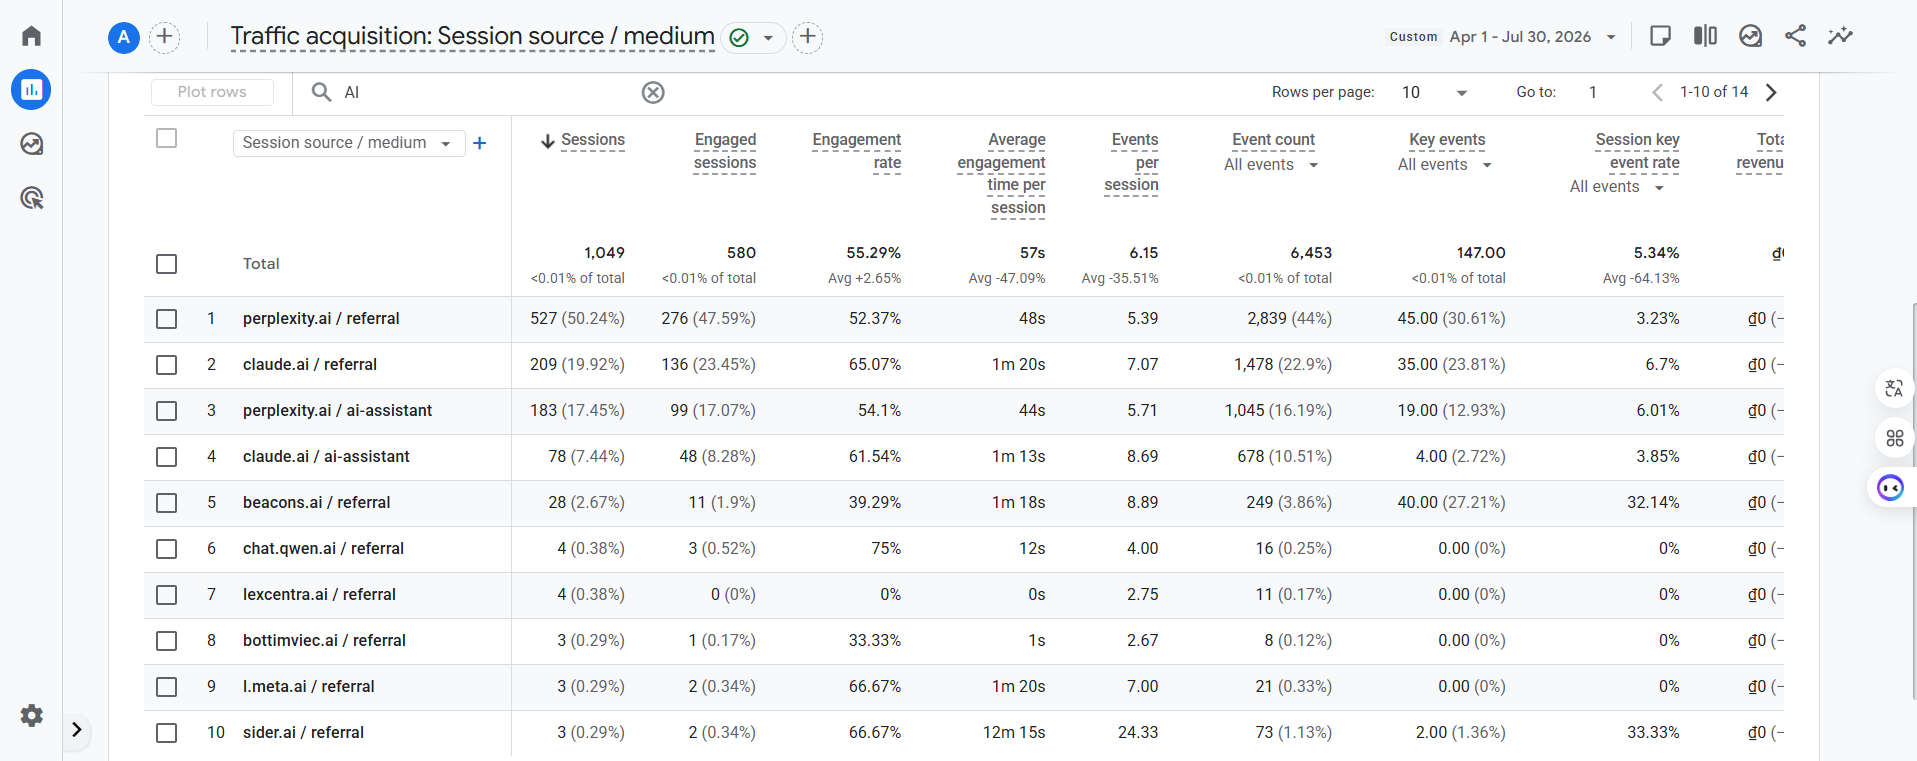Click the Event count column header
Screen dimensions: 1917x761
tap(1273, 140)
